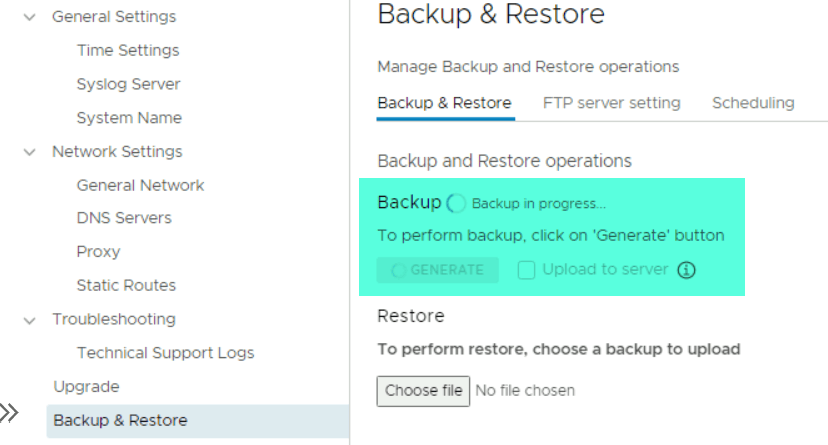Click the double-chevron sidebar collapse icon

pos(10,411)
